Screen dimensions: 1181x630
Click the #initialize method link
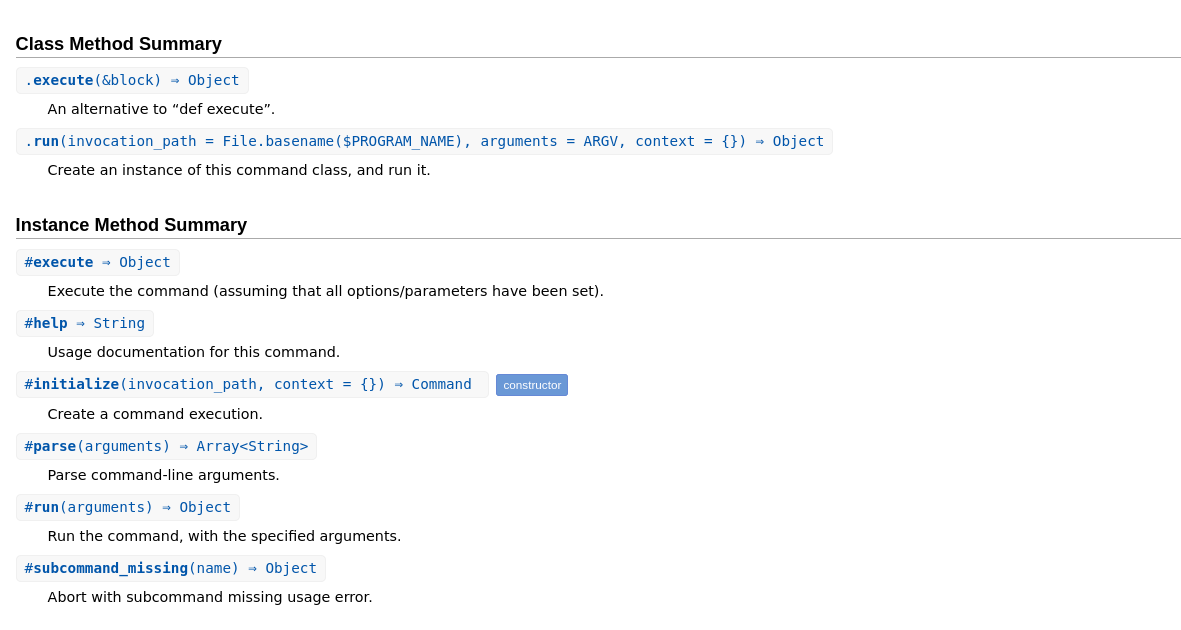click(72, 384)
